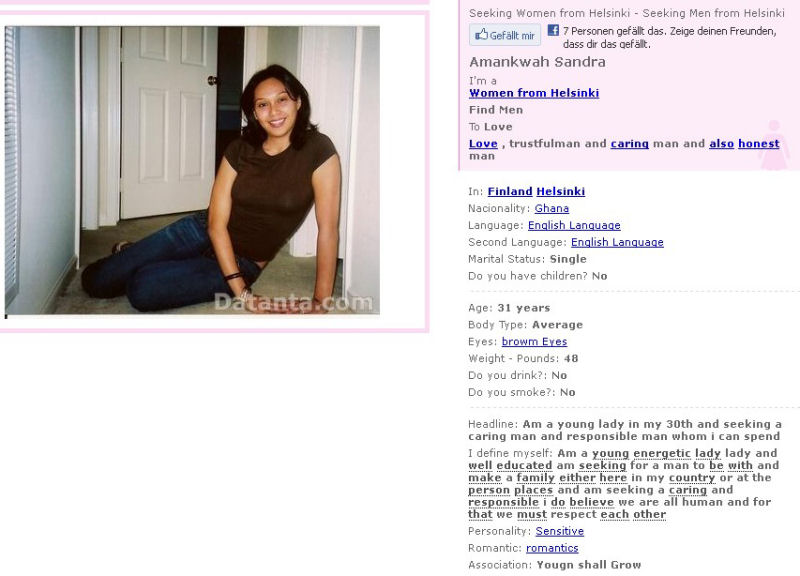Click the Gefällt mir like button

[505, 35]
